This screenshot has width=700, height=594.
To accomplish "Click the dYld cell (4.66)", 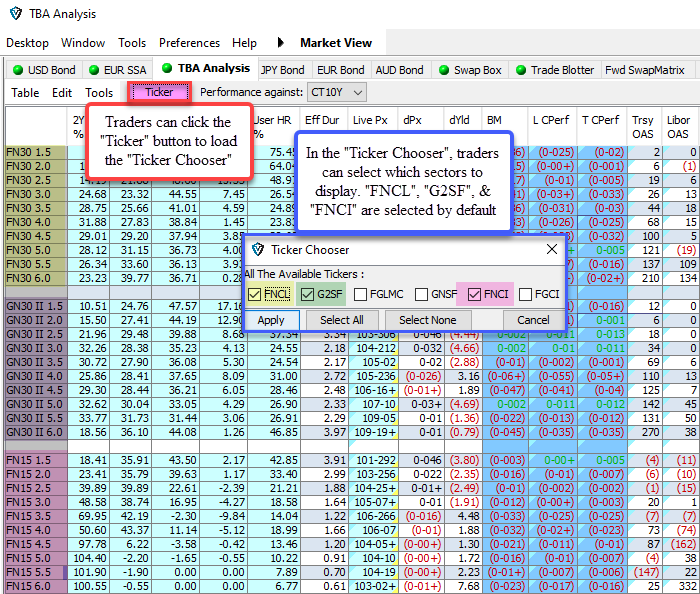I will pos(464,348).
